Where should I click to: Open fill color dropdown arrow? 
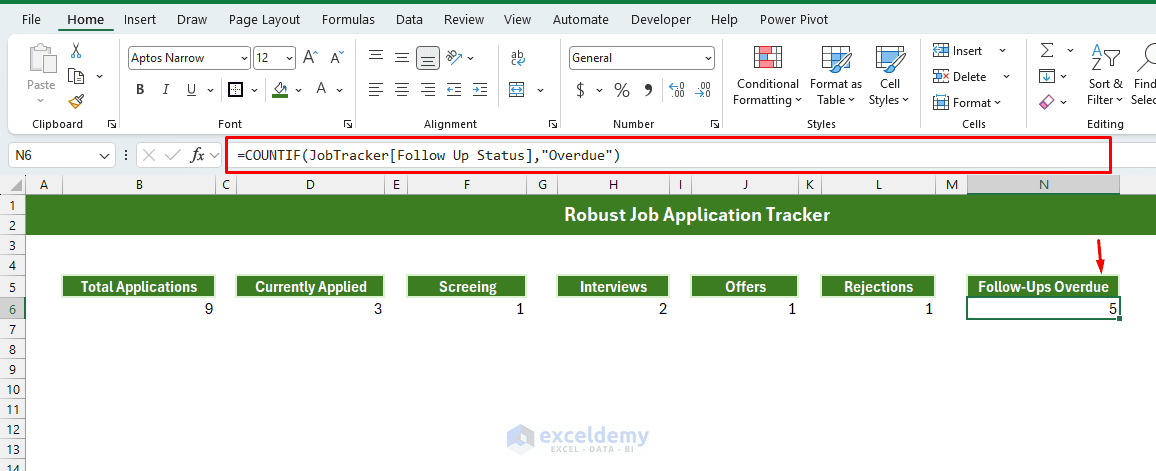(298, 90)
